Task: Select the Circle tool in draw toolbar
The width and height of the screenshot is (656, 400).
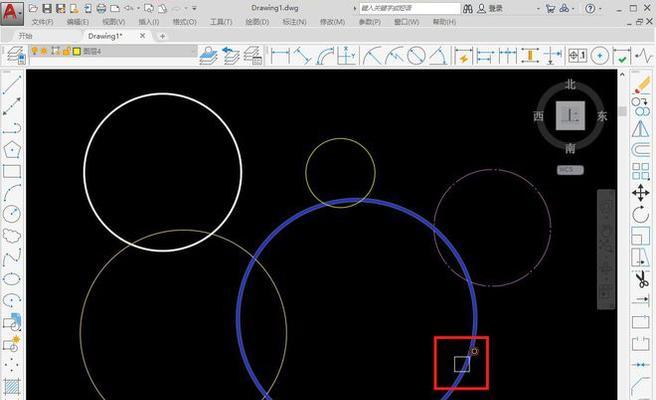Action: point(12,214)
